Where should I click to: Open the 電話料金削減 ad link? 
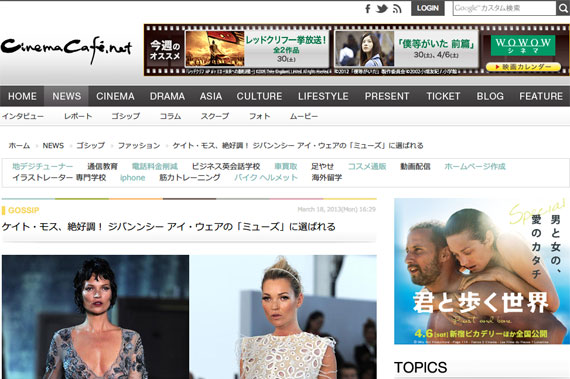[154, 166]
